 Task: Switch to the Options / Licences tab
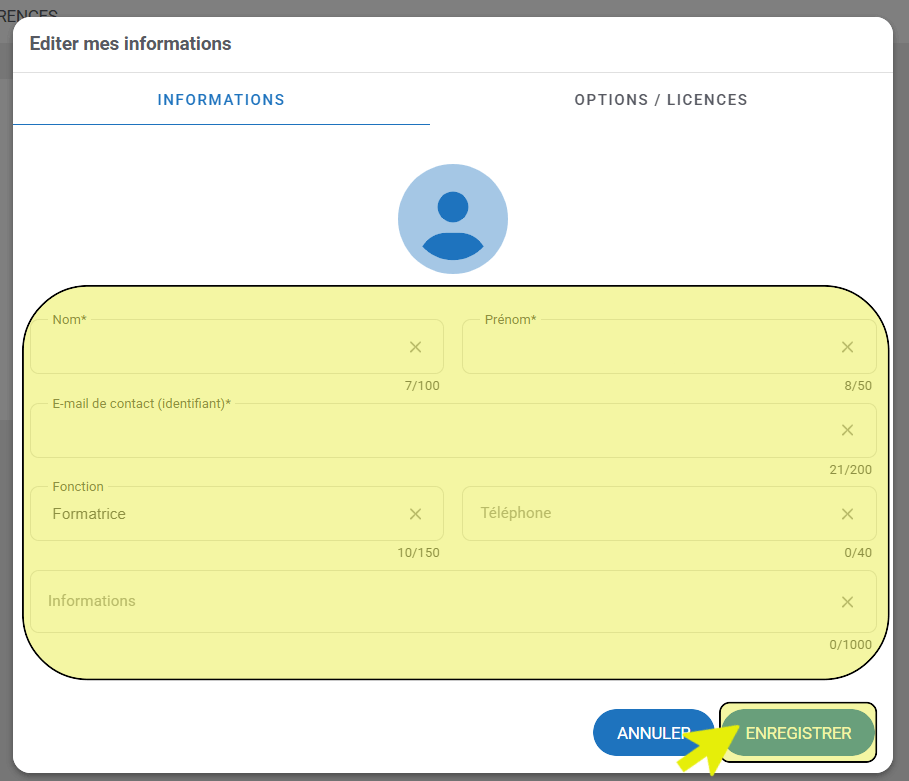(661, 100)
